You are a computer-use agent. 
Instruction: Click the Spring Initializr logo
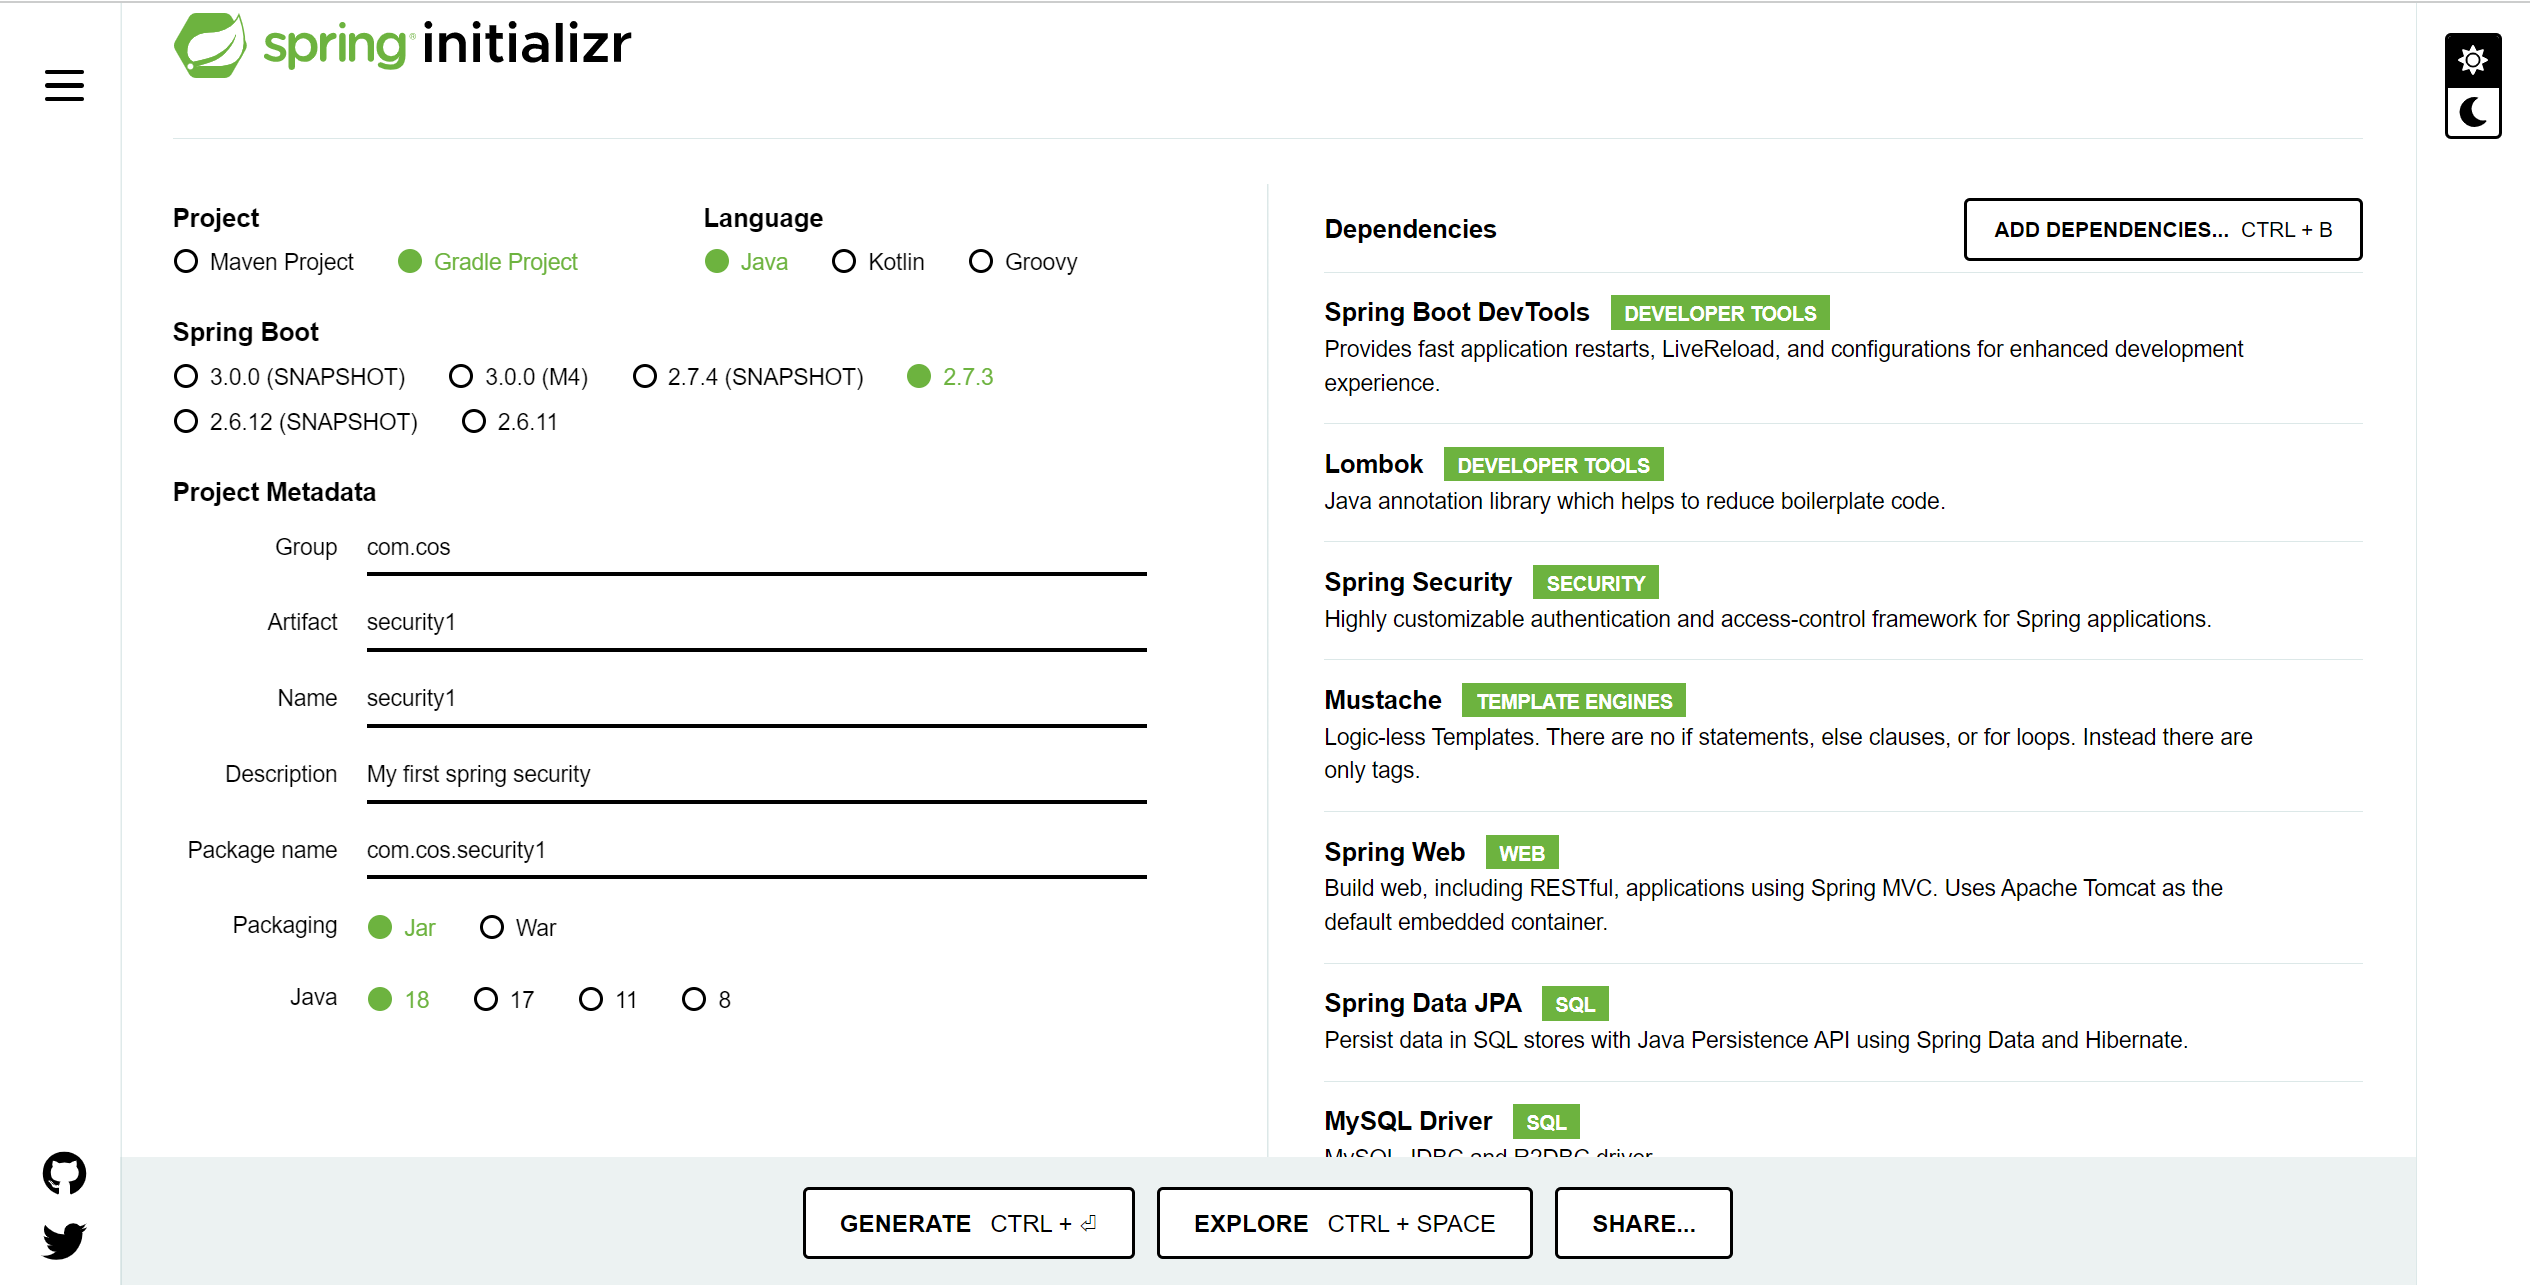(402, 45)
